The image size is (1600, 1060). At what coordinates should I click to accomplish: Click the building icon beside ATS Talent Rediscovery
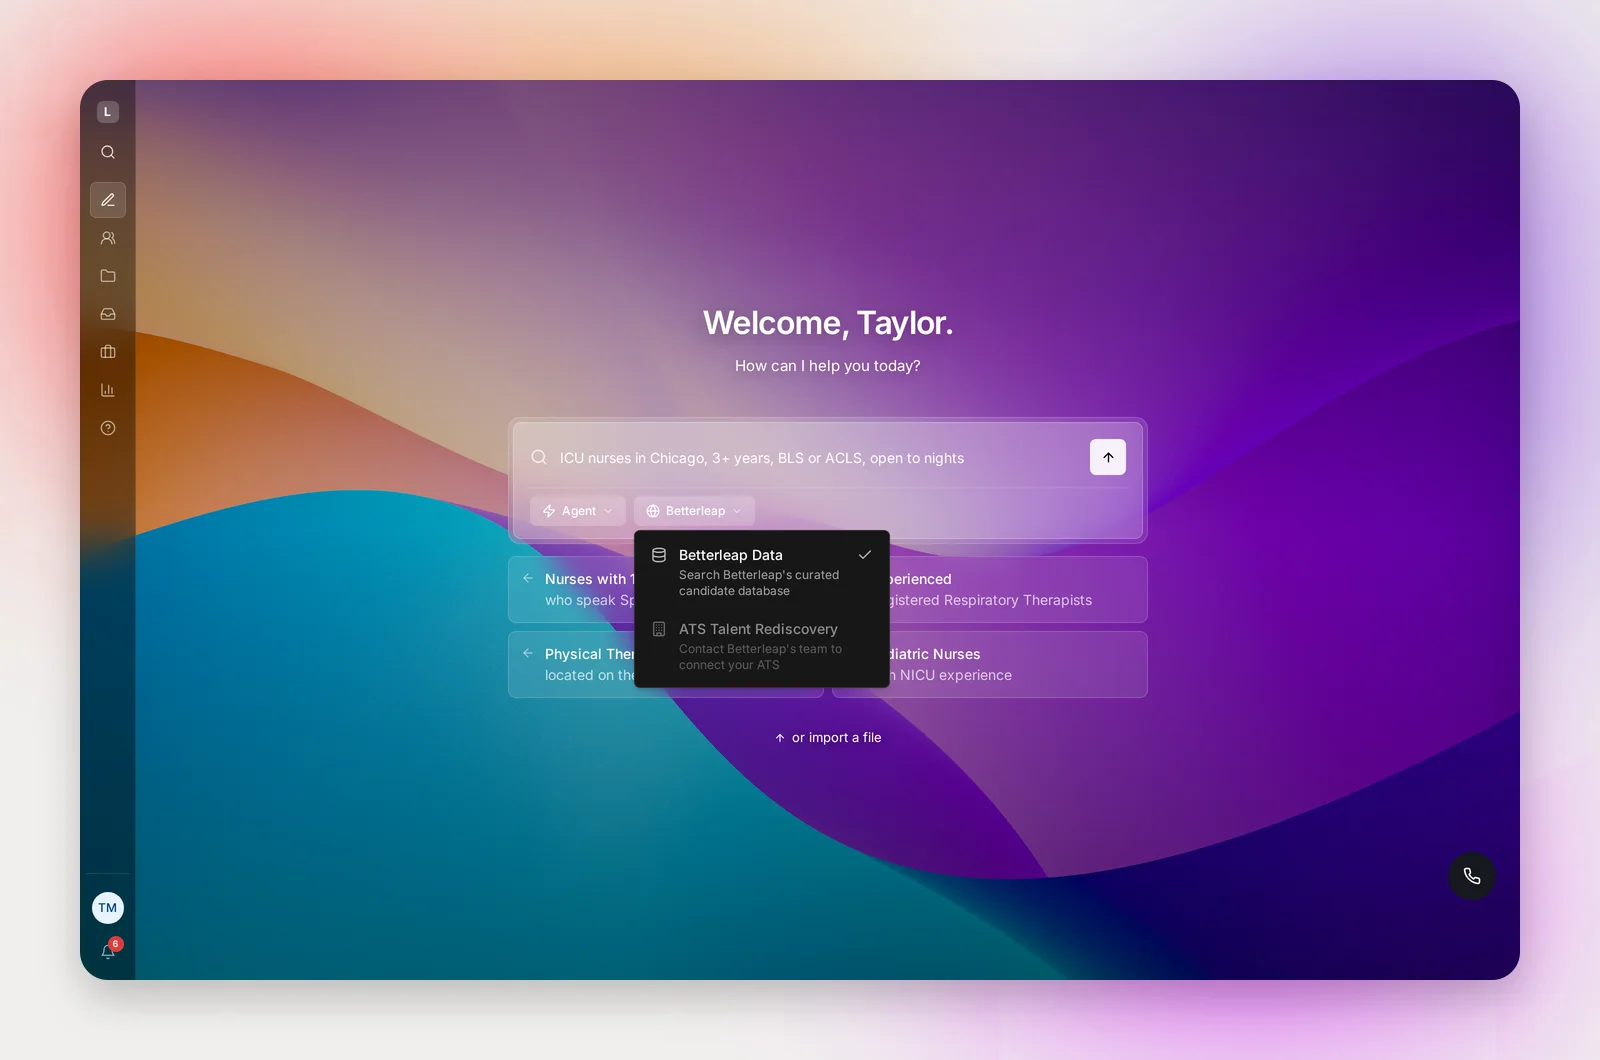tap(659, 629)
